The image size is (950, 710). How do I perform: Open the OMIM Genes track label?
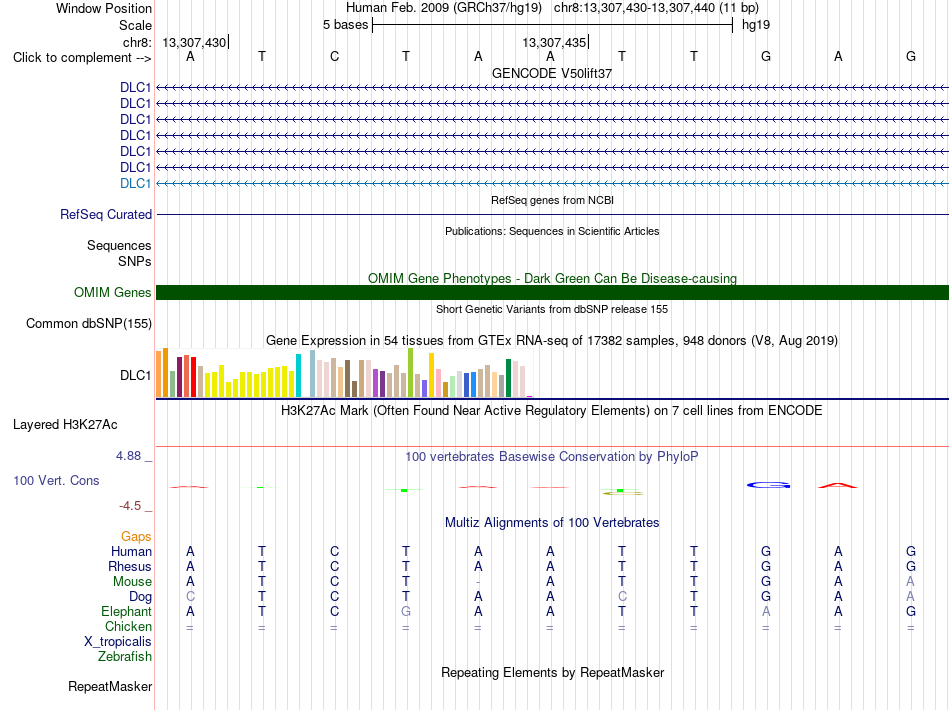click(113, 293)
